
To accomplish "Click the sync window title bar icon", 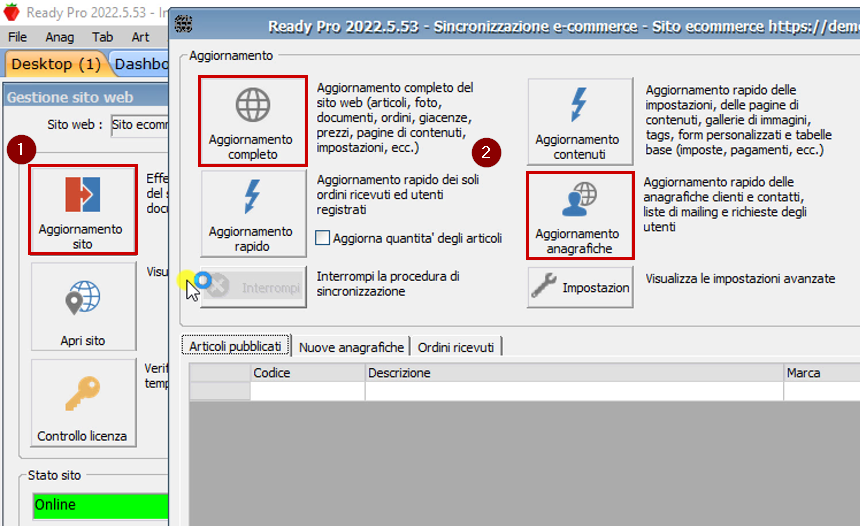I will 184,24.
